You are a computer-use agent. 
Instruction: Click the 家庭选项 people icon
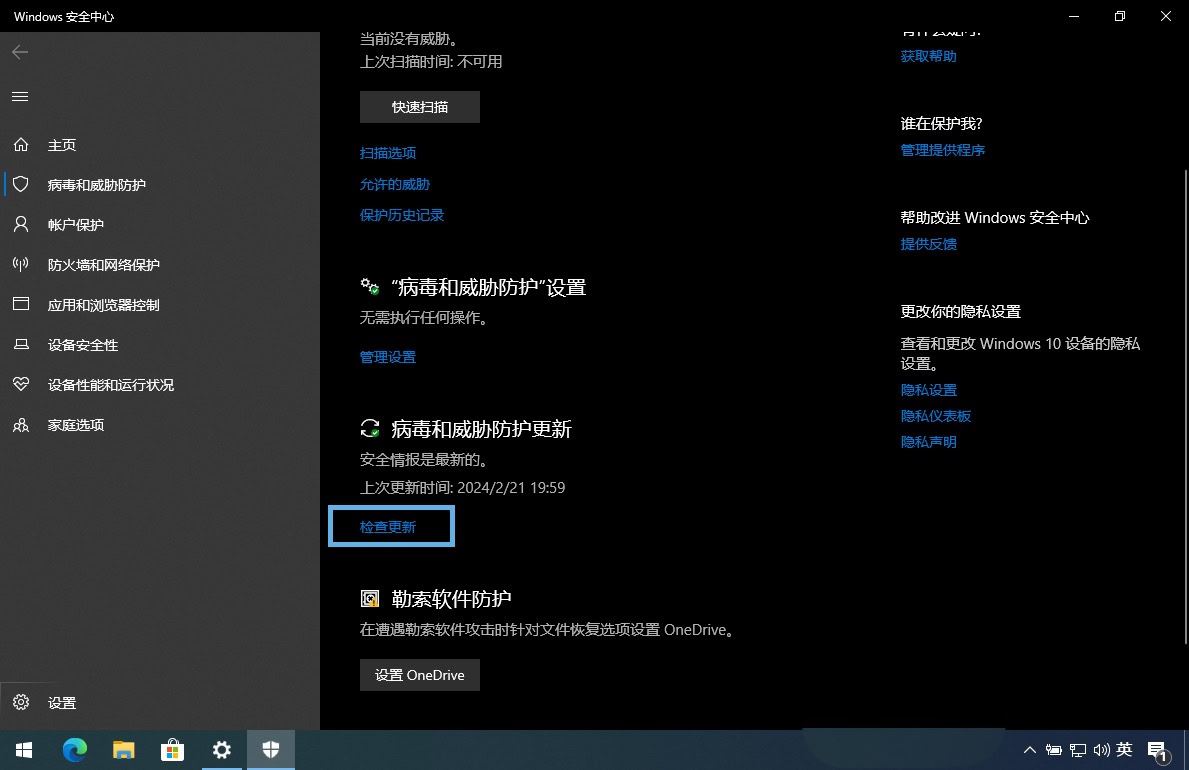(21, 425)
